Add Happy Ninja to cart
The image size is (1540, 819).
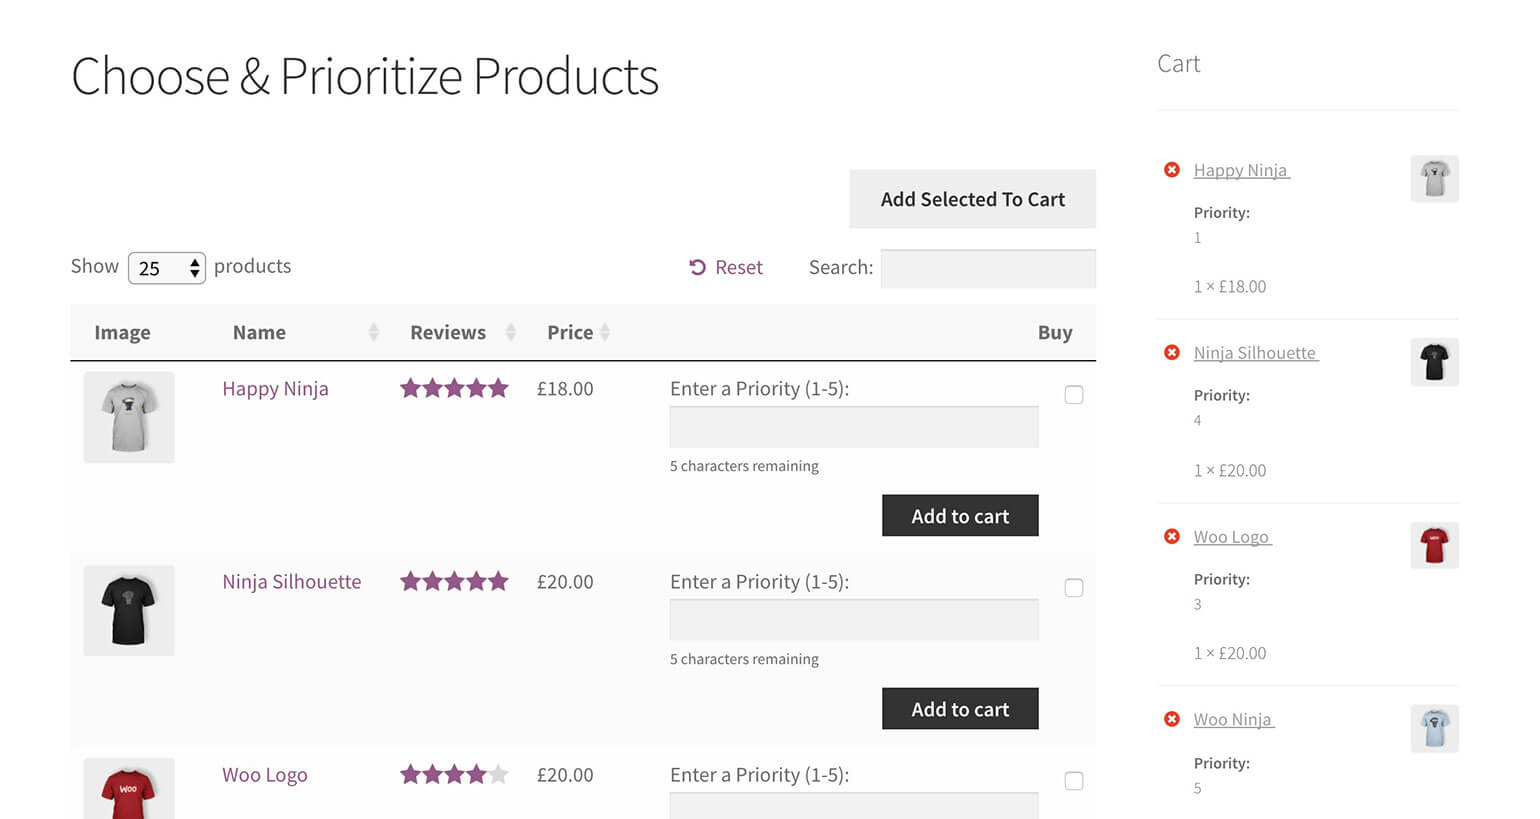coord(960,516)
